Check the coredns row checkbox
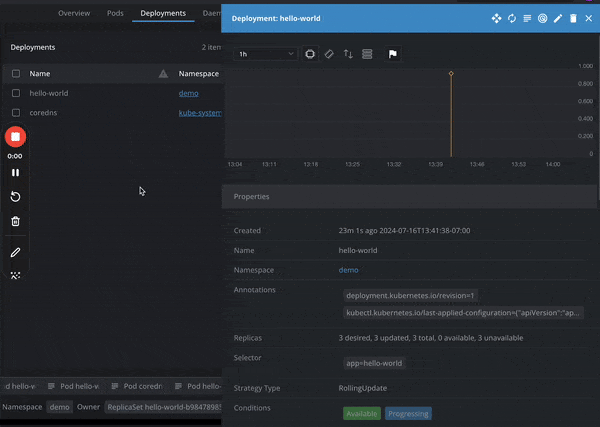 16,113
